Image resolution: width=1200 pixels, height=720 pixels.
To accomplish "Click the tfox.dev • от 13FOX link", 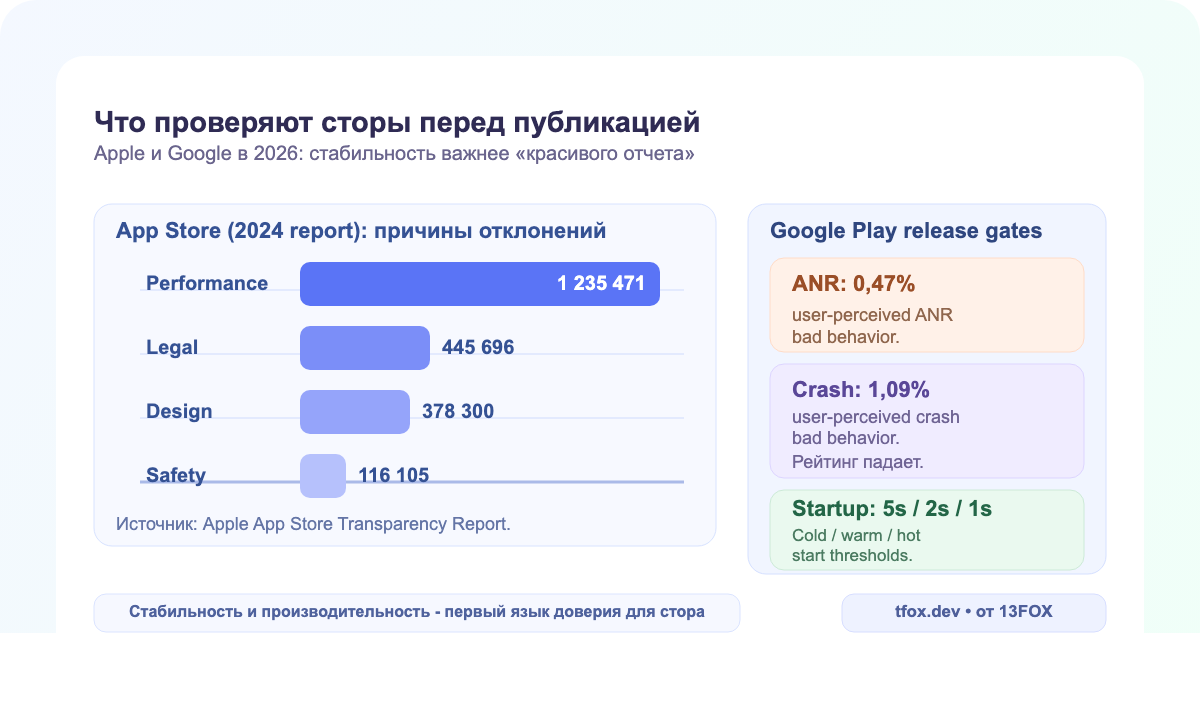I will [x=973, y=612].
